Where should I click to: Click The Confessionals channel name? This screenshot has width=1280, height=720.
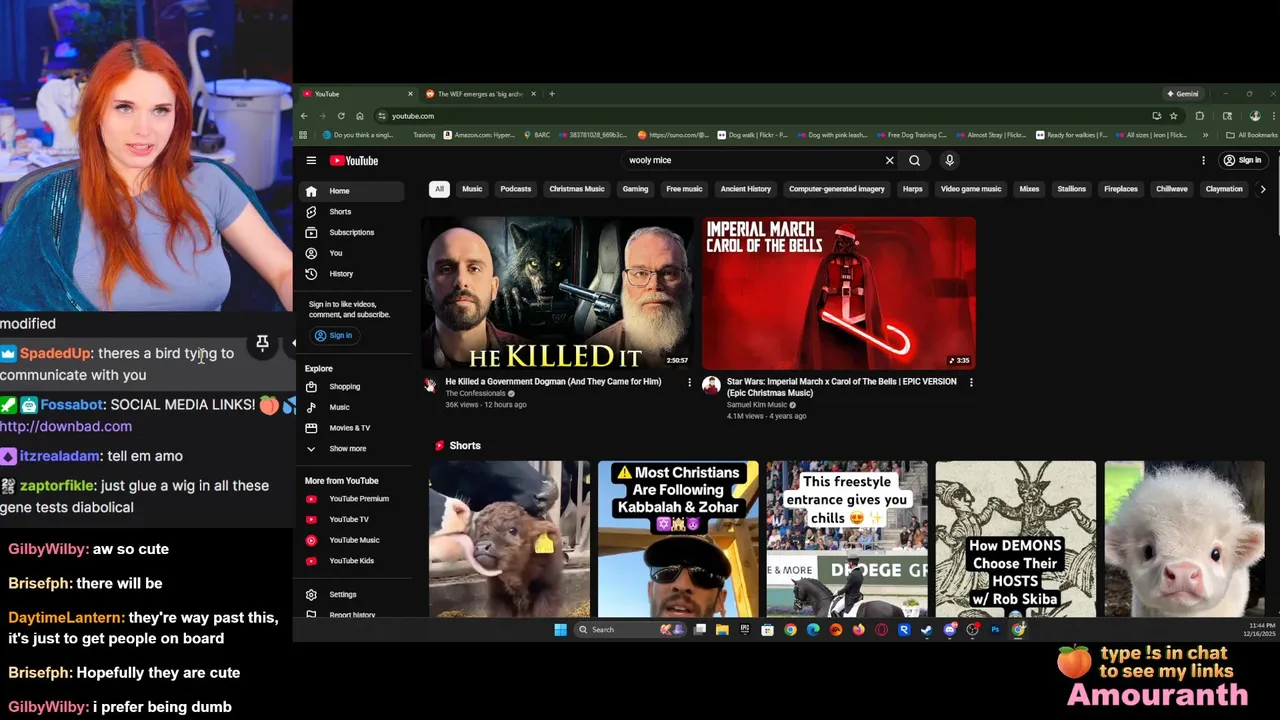[x=475, y=394]
